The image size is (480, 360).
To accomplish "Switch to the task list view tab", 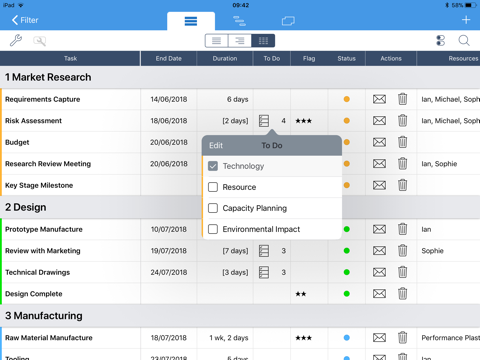I will [191, 21].
